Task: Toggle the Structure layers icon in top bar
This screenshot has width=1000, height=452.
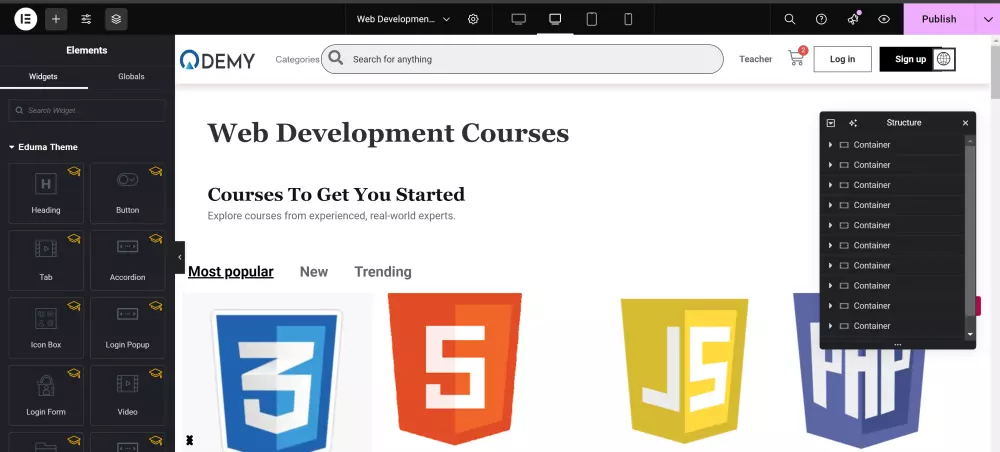Action: (116, 19)
